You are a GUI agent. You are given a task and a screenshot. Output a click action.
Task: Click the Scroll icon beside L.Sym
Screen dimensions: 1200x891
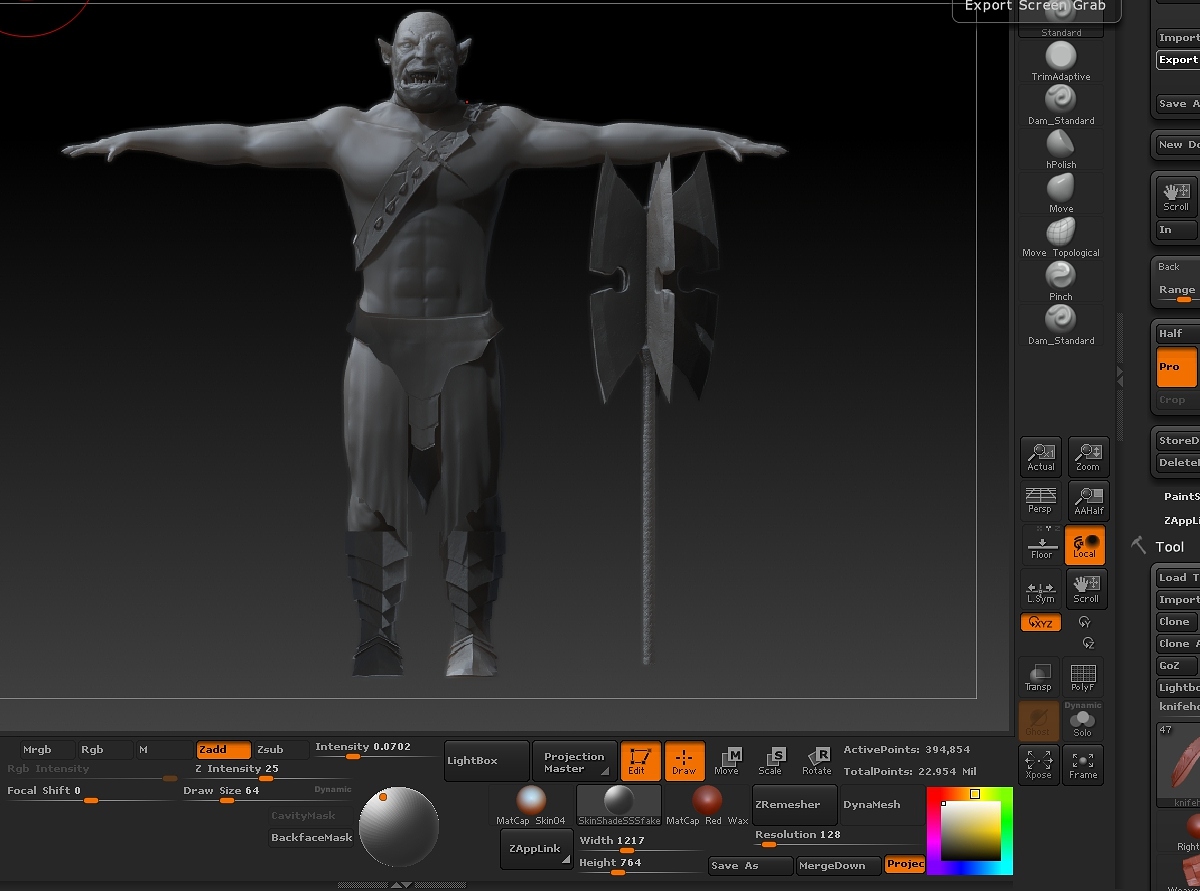(1086, 589)
